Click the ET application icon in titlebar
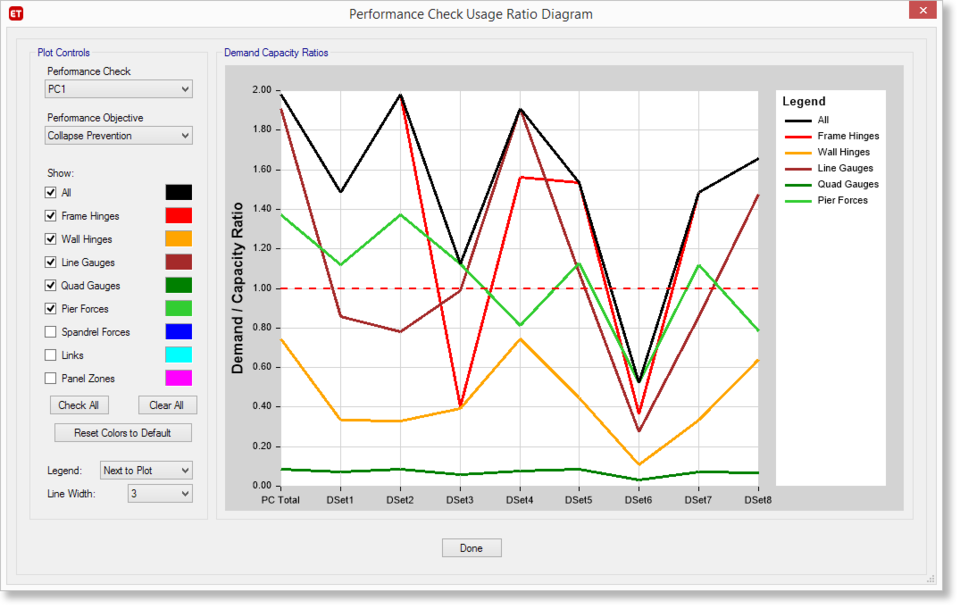Viewport: 960px width, 609px height. point(14,13)
